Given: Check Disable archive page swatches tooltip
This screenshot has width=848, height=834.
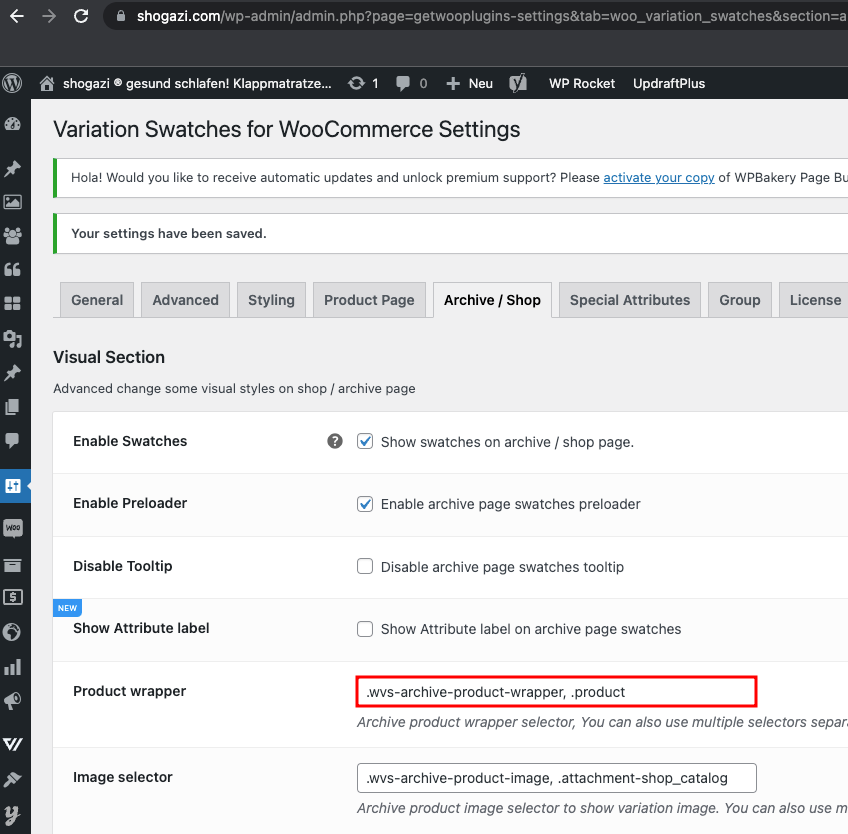Looking at the screenshot, I should tap(365, 566).
